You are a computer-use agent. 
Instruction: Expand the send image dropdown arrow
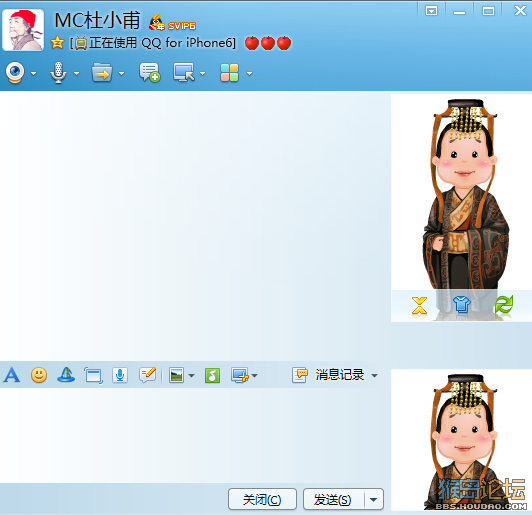[x=191, y=376]
